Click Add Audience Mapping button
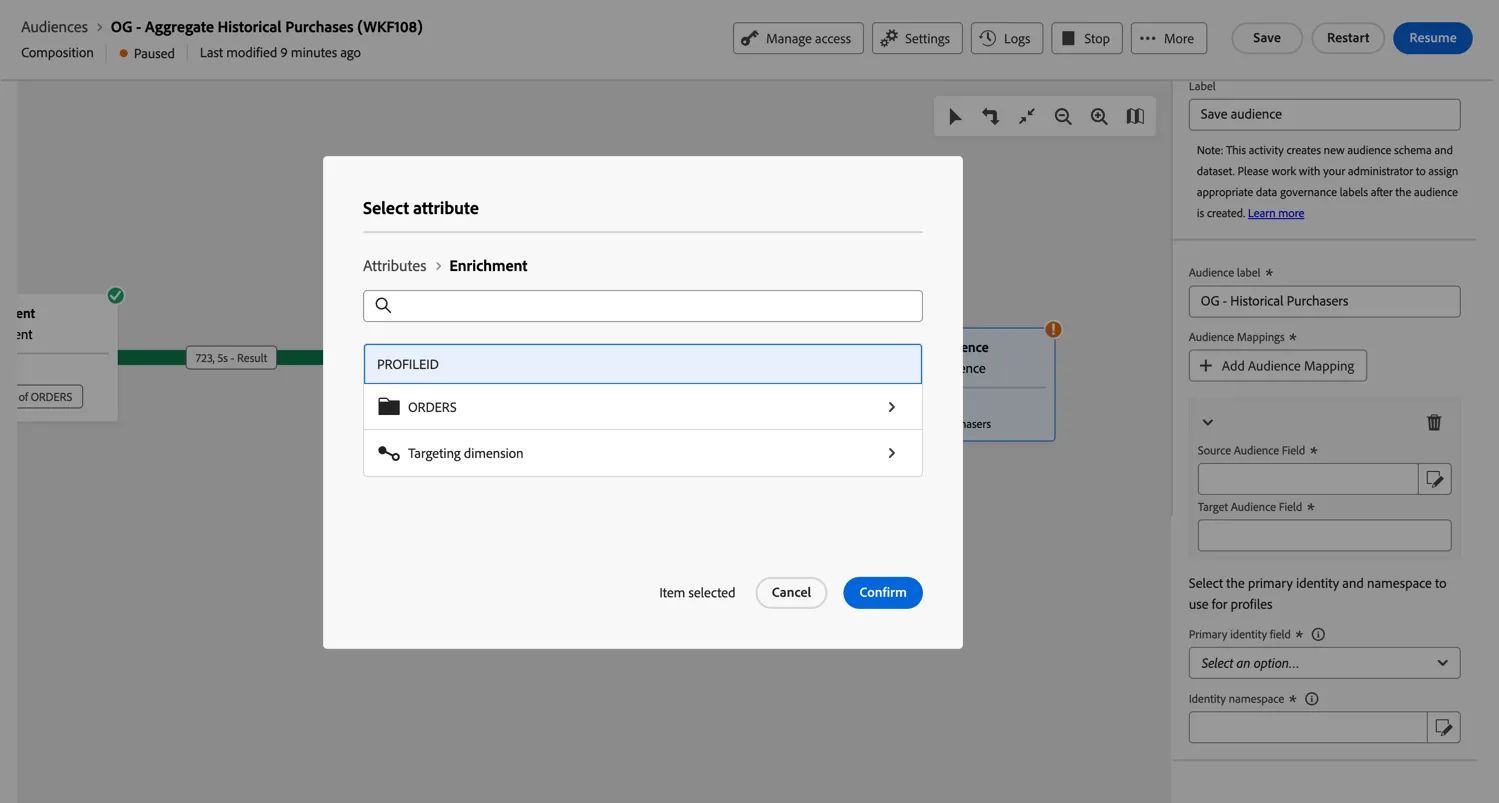 click(1277, 366)
